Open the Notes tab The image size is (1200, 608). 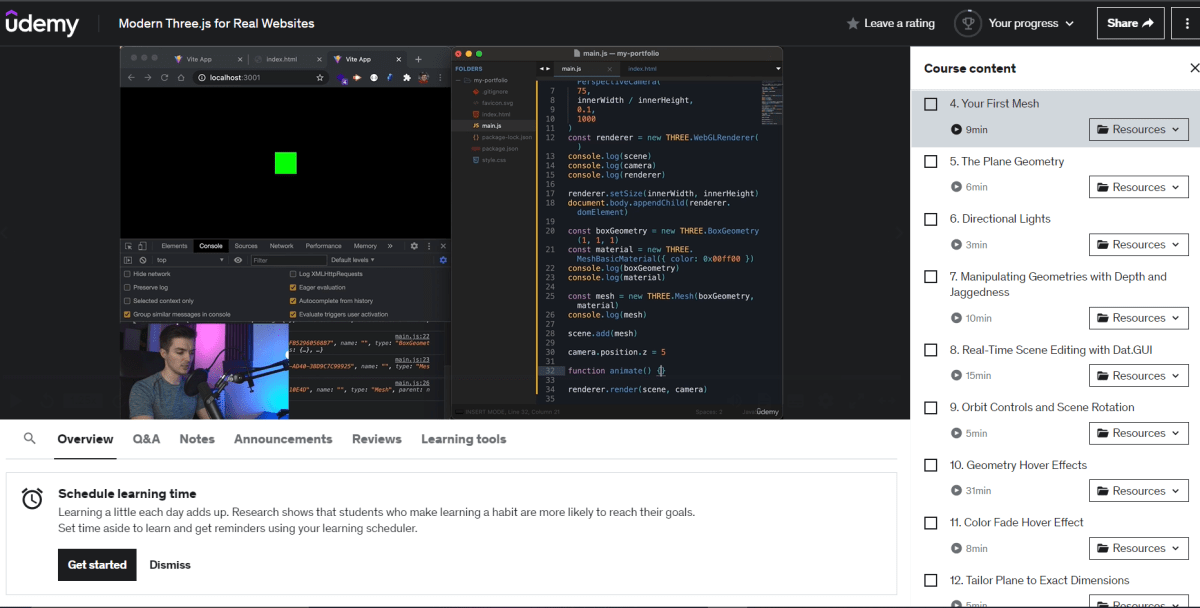point(197,439)
